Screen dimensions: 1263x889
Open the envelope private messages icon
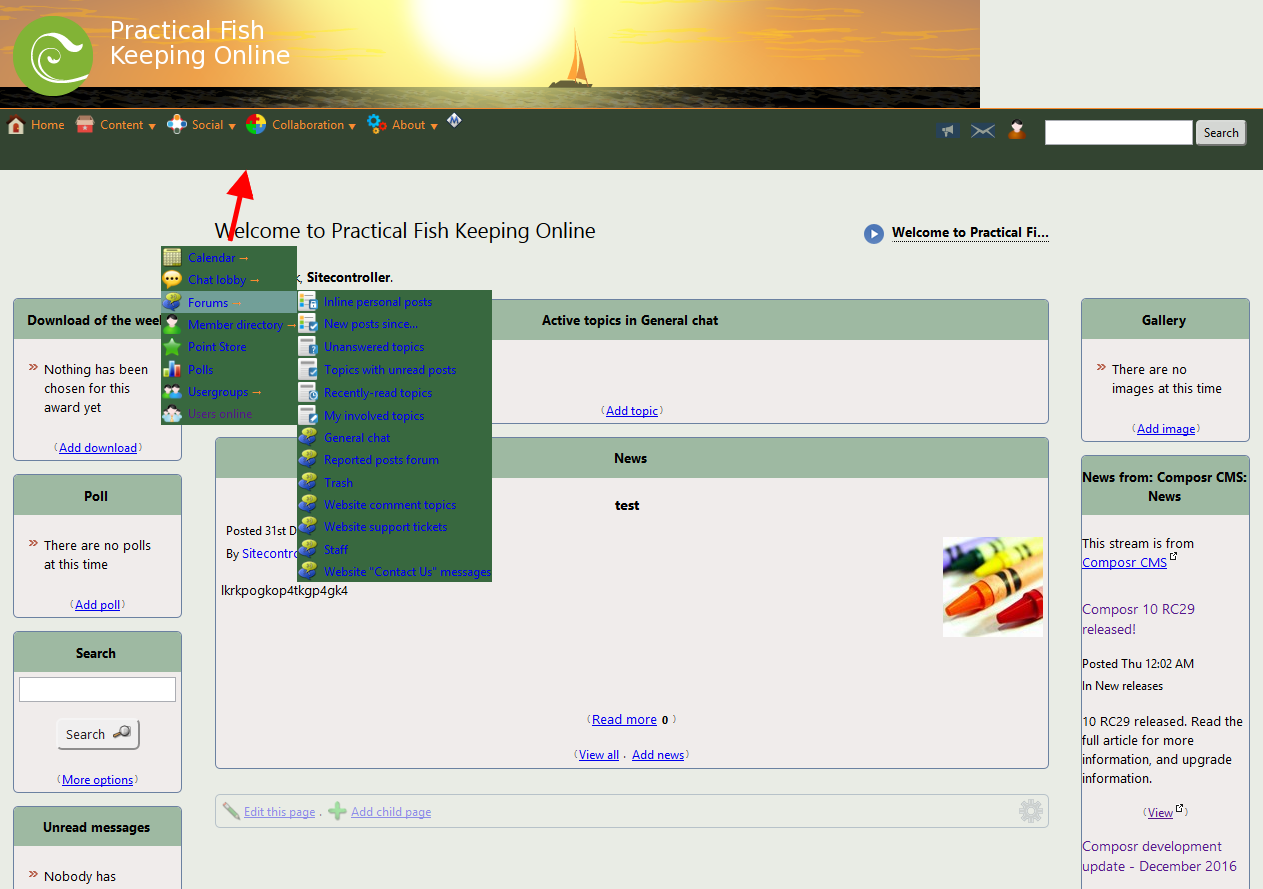(982, 131)
